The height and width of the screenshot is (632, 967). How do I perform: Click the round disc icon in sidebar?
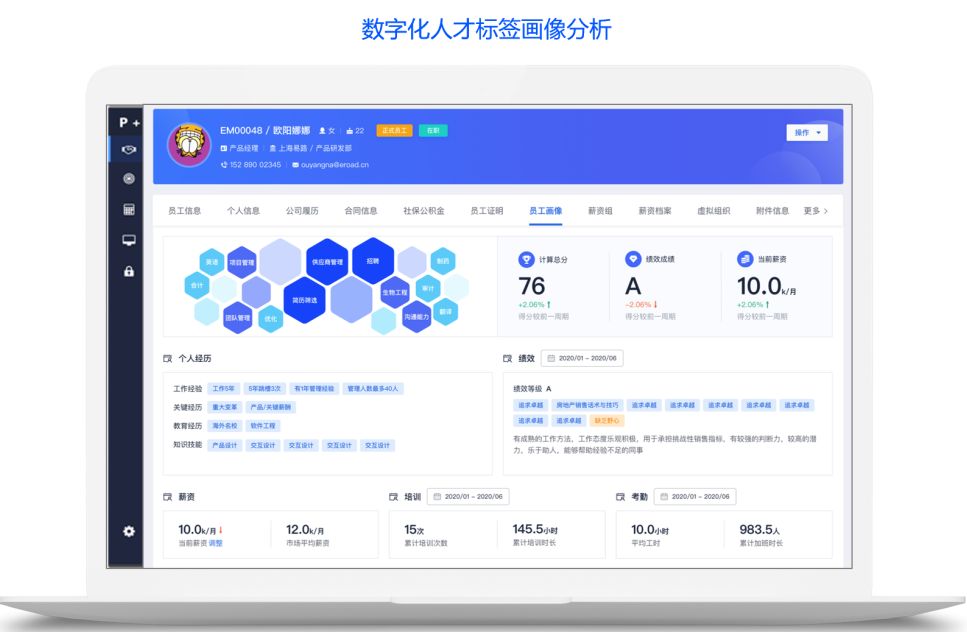(x=128, y=179)
